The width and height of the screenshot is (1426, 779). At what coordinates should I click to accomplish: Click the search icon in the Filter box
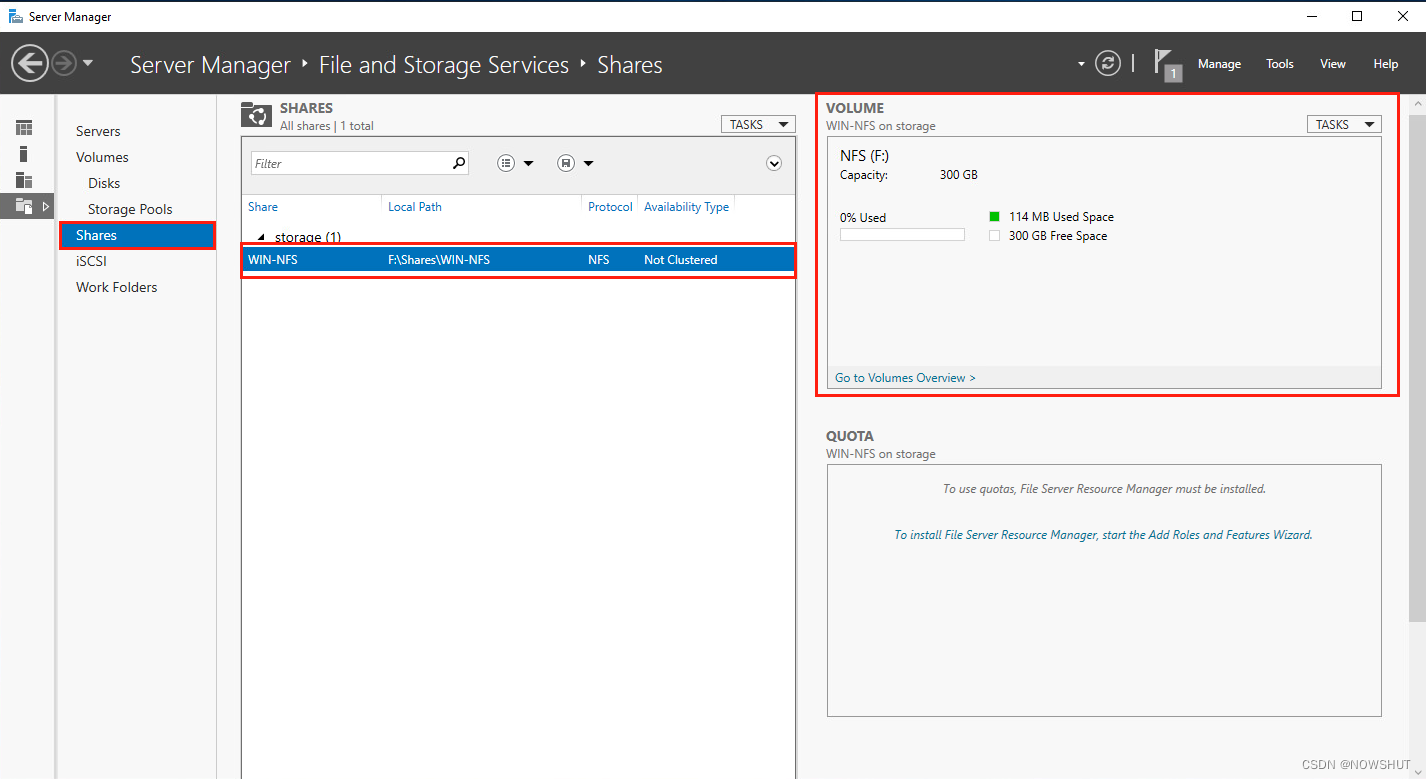coord(458,162)
